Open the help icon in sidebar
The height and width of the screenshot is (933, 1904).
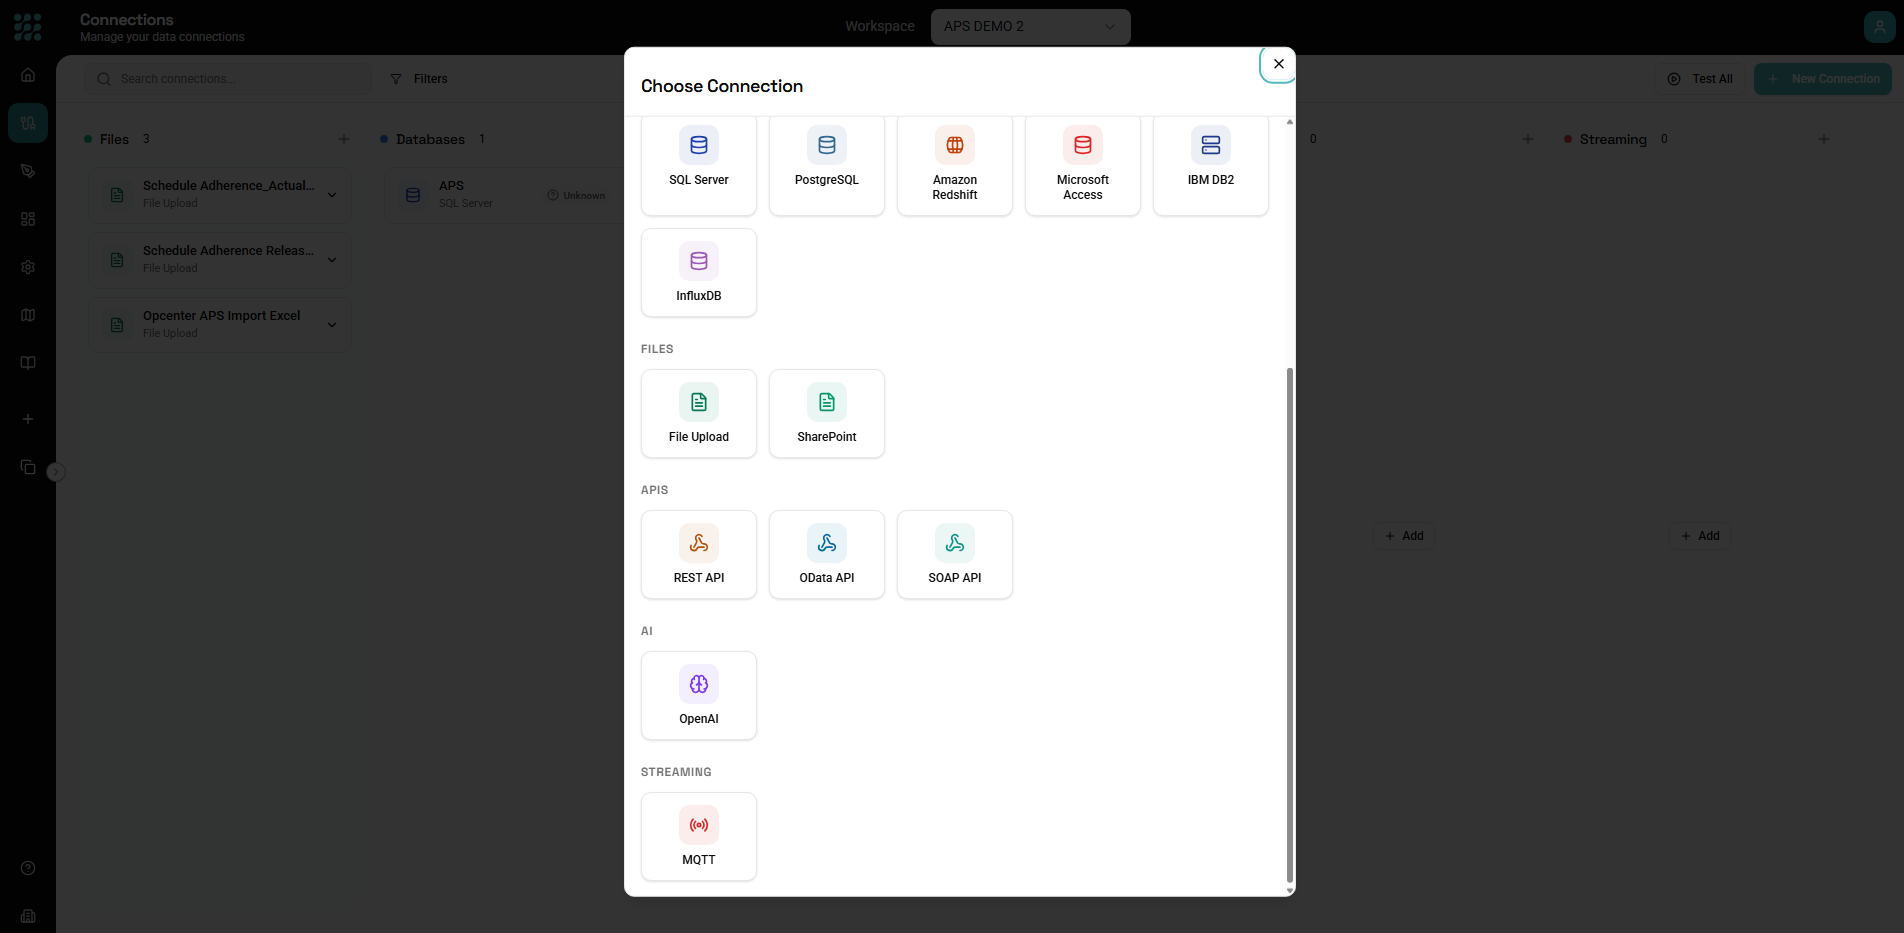pos(28,868)
